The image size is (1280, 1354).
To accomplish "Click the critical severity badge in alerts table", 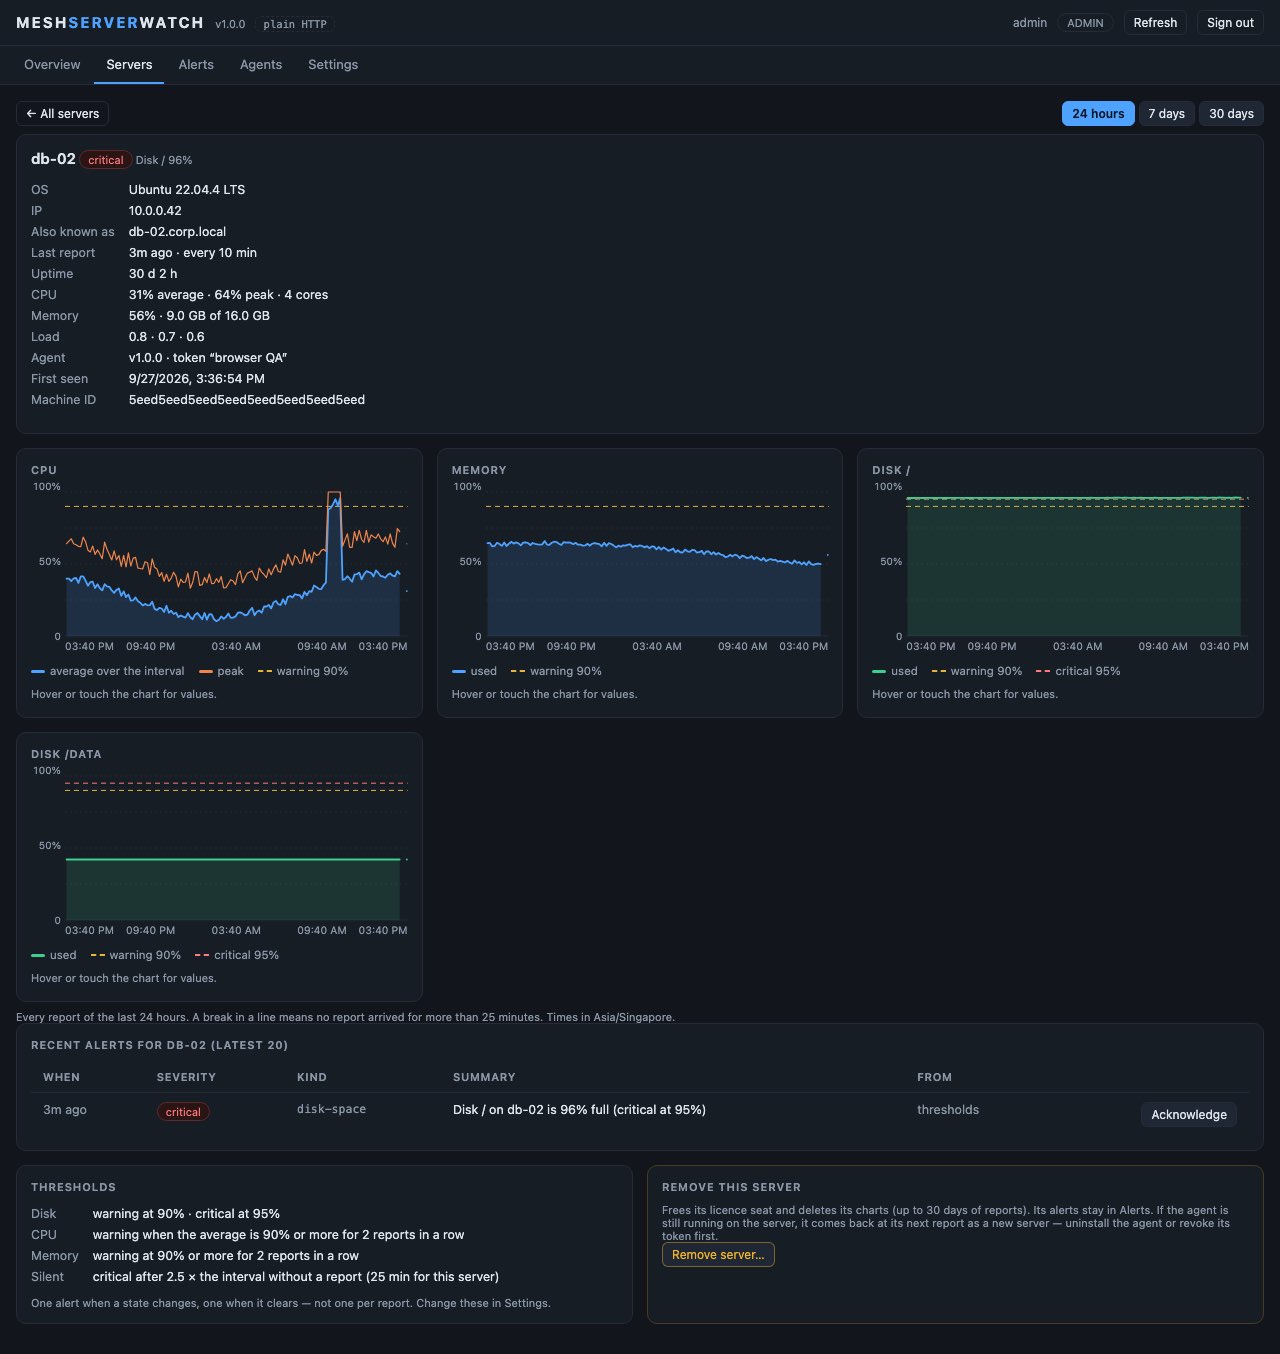I will coord(183,1112).
